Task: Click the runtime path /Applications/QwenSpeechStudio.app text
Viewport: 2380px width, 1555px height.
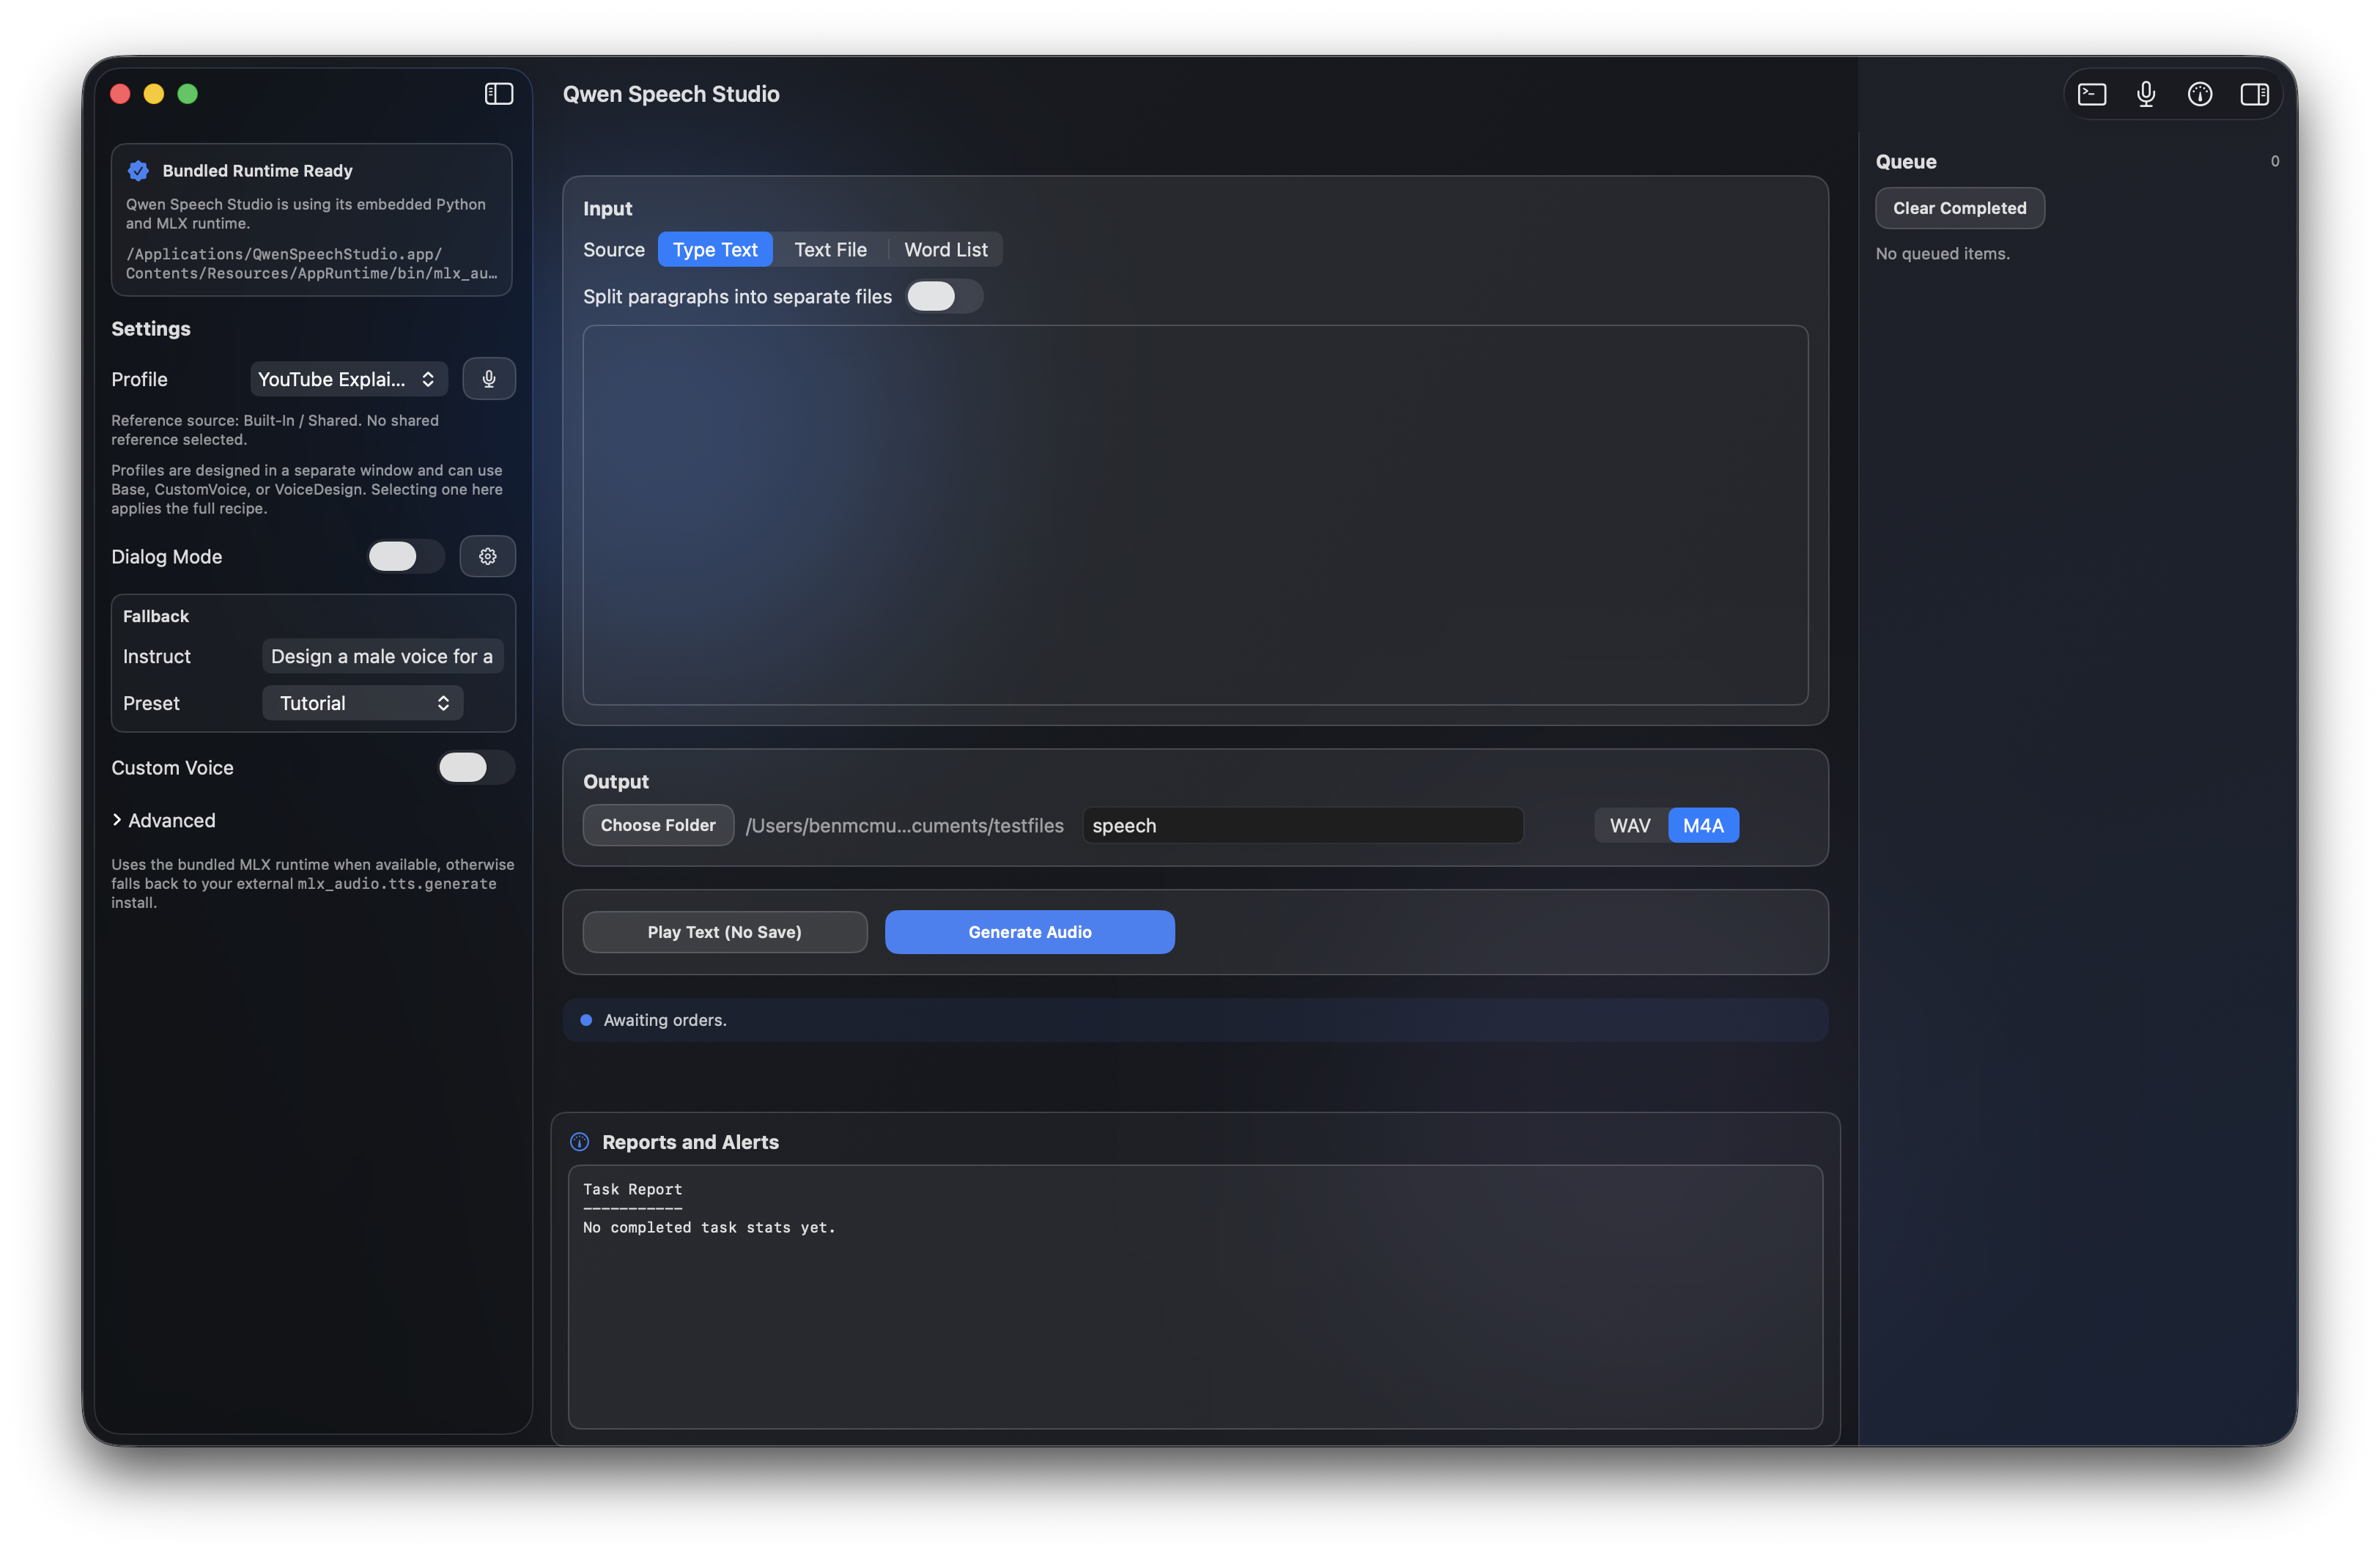Action: tap(312, 264)
